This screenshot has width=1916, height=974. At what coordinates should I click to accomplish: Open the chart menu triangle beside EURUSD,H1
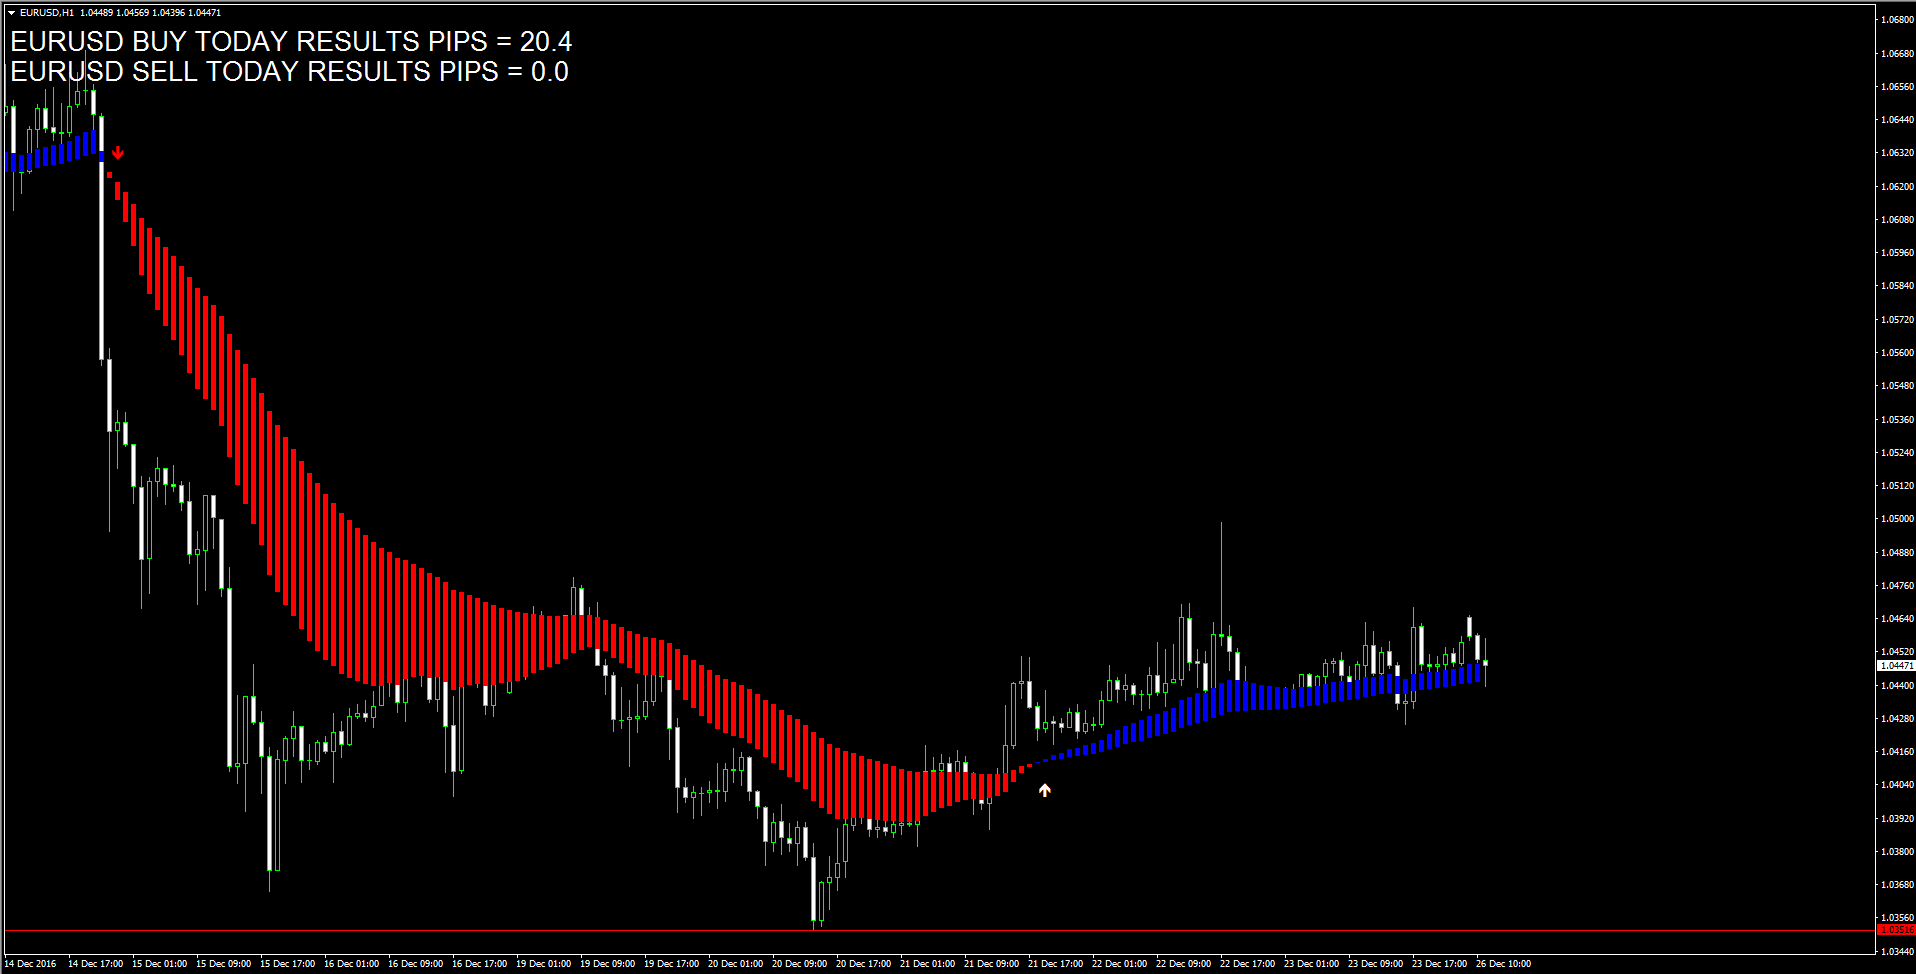[x=11, y=13]
